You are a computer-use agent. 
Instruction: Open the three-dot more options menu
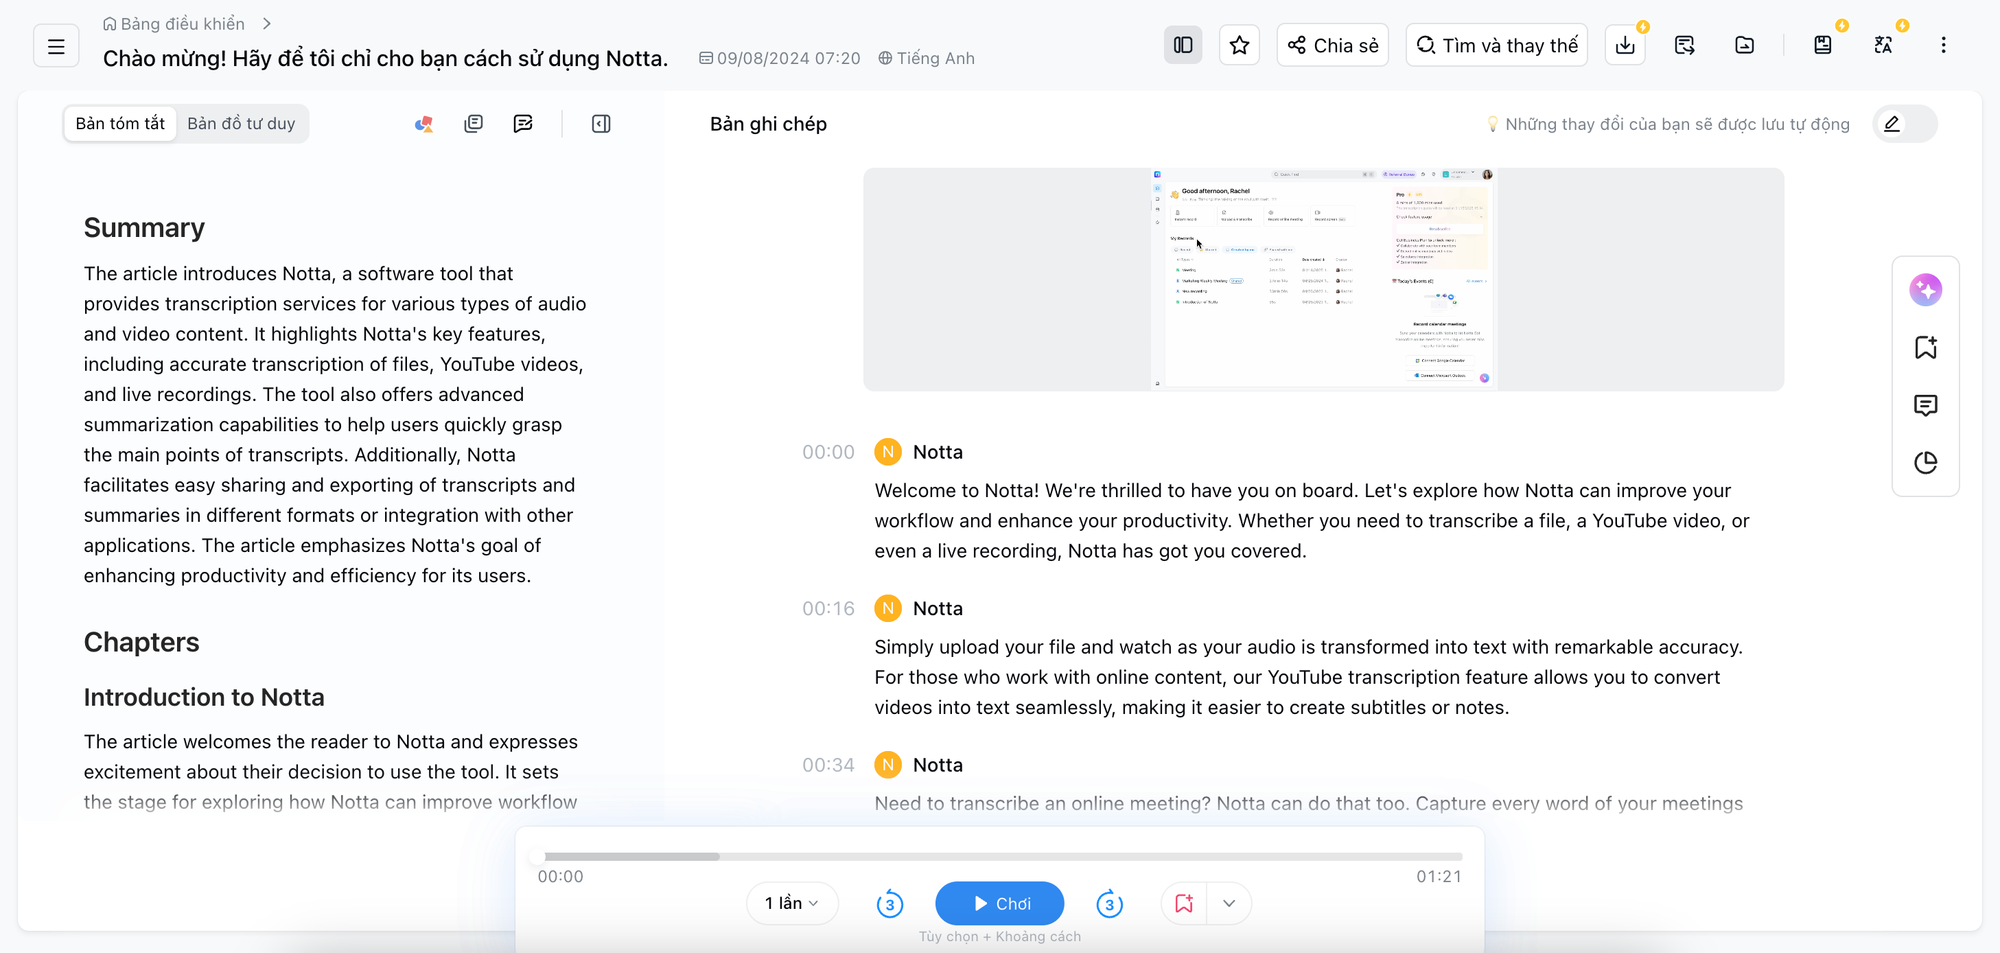point(1943,45)
